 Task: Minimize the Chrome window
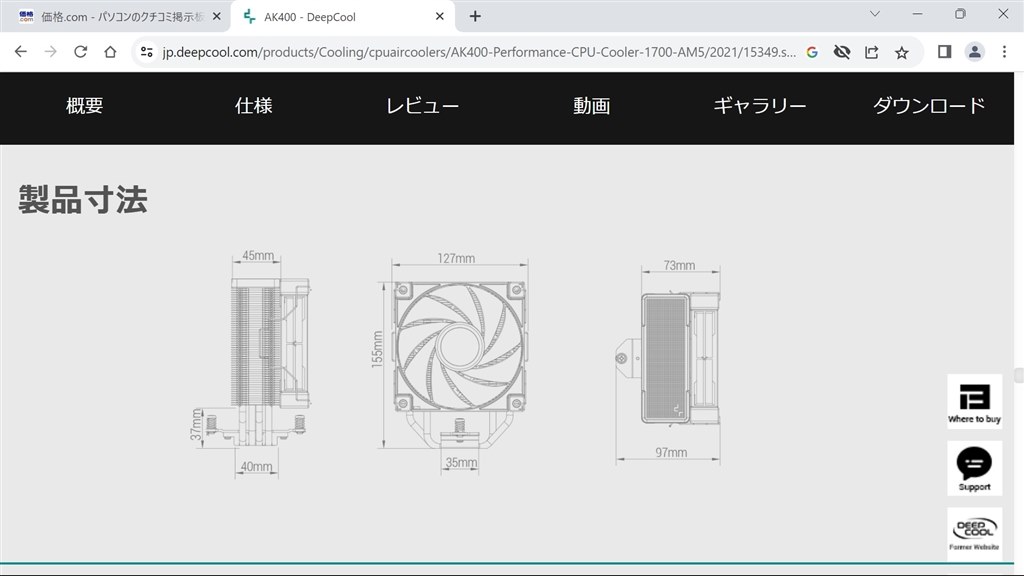coord(918,14)
